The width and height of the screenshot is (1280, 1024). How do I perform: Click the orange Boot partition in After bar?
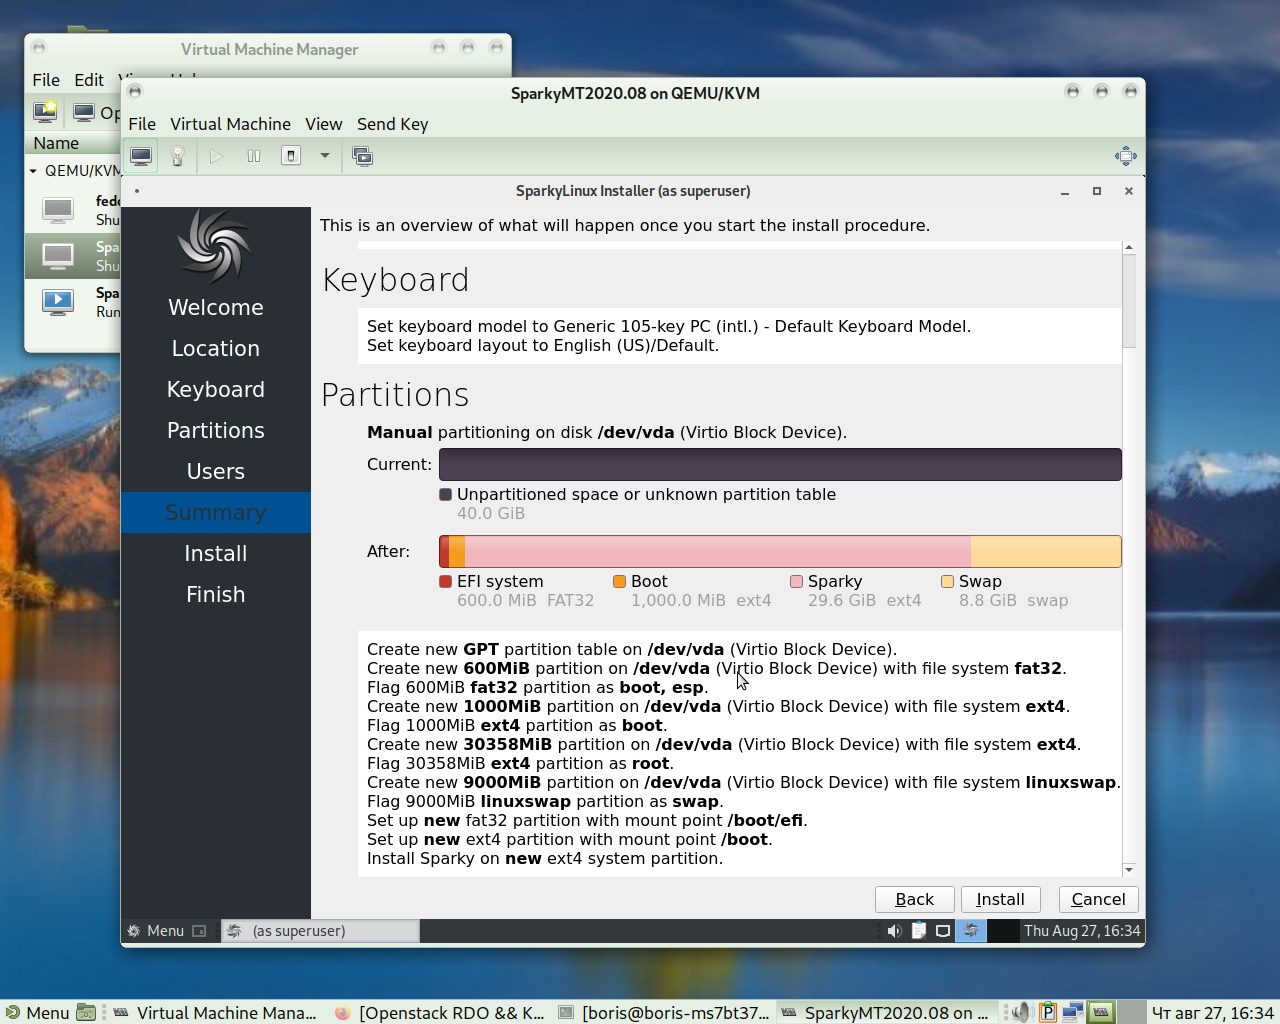tap(457, 551)
